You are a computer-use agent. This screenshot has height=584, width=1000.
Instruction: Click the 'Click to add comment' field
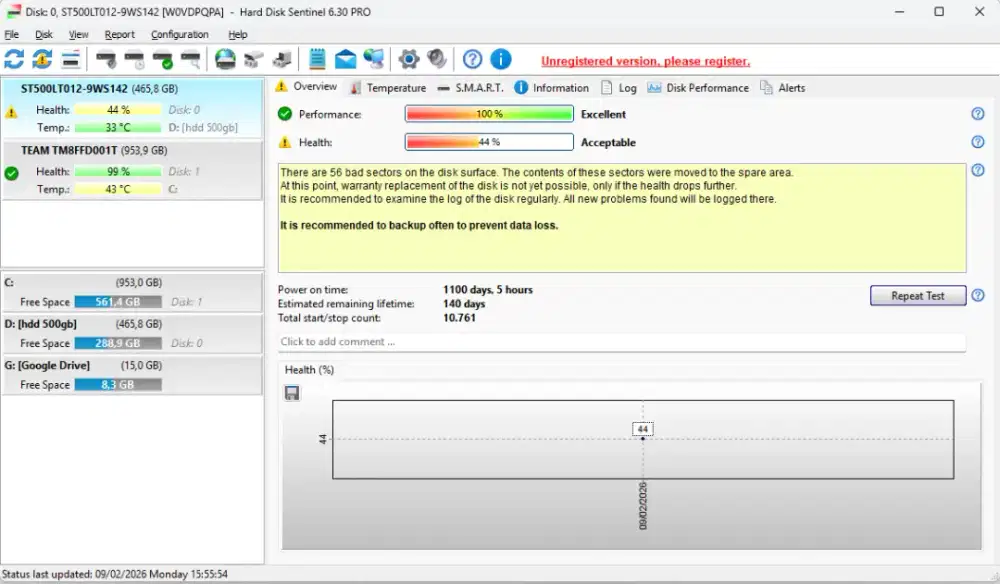621,342
